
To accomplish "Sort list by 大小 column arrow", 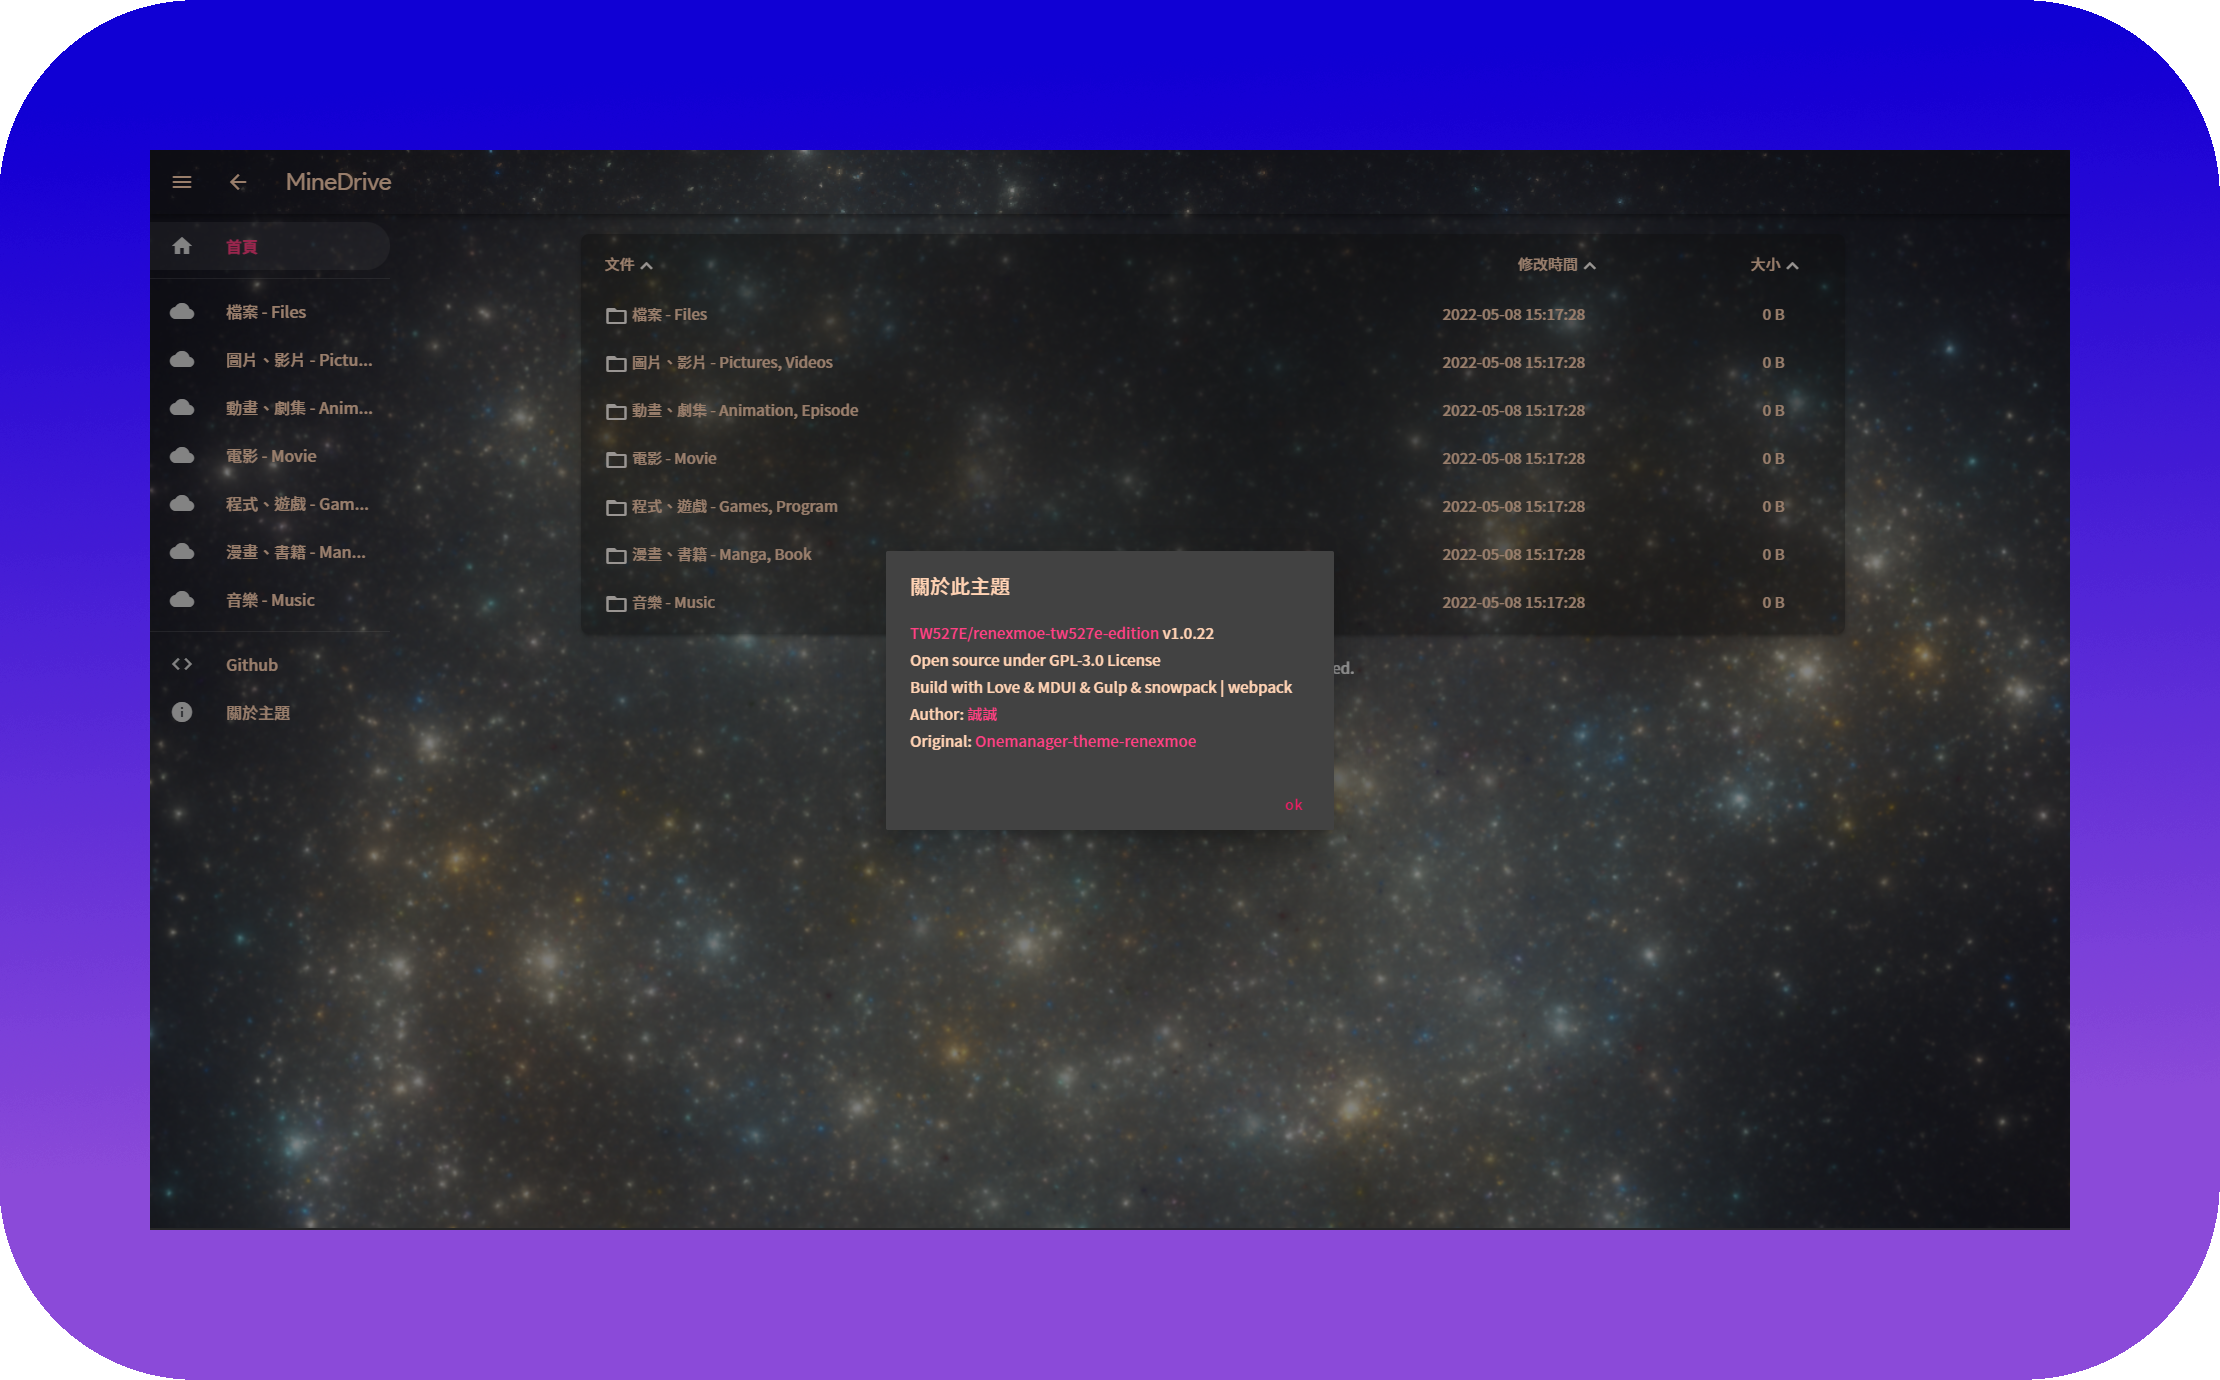I will (1792, 266).
